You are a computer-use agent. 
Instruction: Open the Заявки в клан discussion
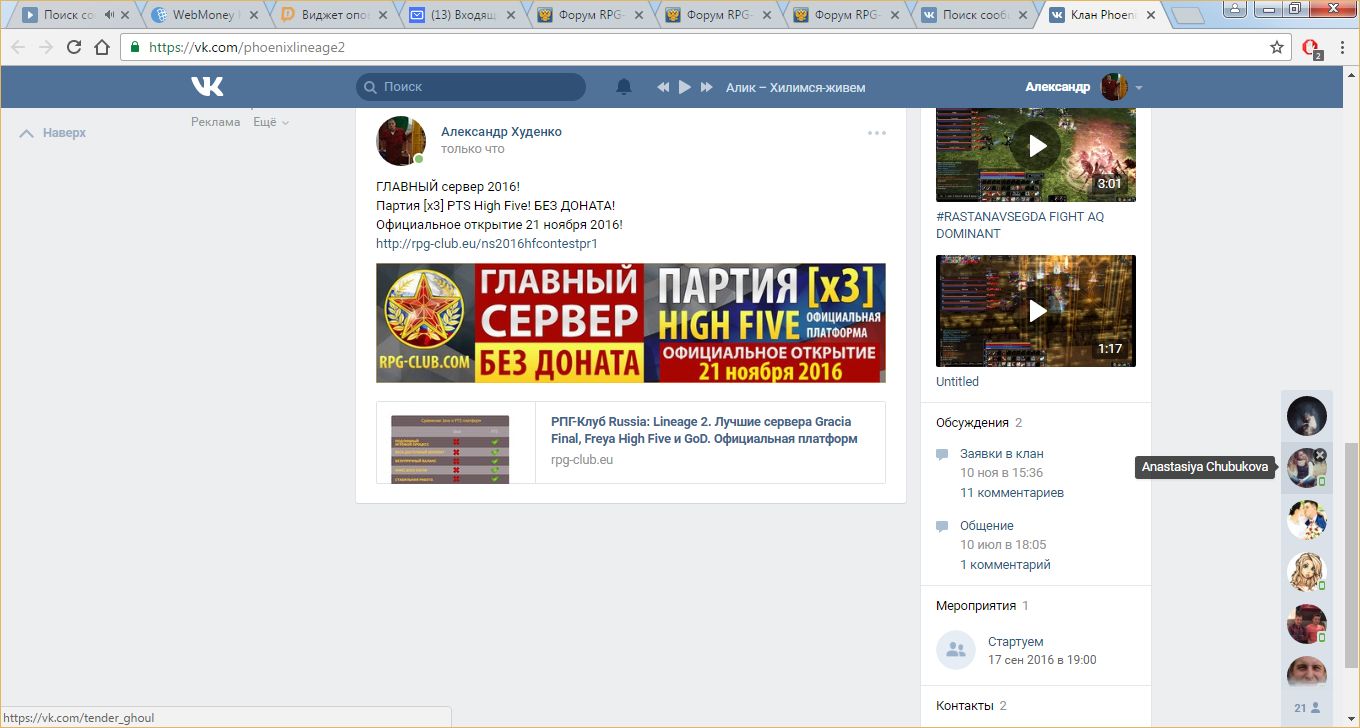click(x=1001, y=454)
